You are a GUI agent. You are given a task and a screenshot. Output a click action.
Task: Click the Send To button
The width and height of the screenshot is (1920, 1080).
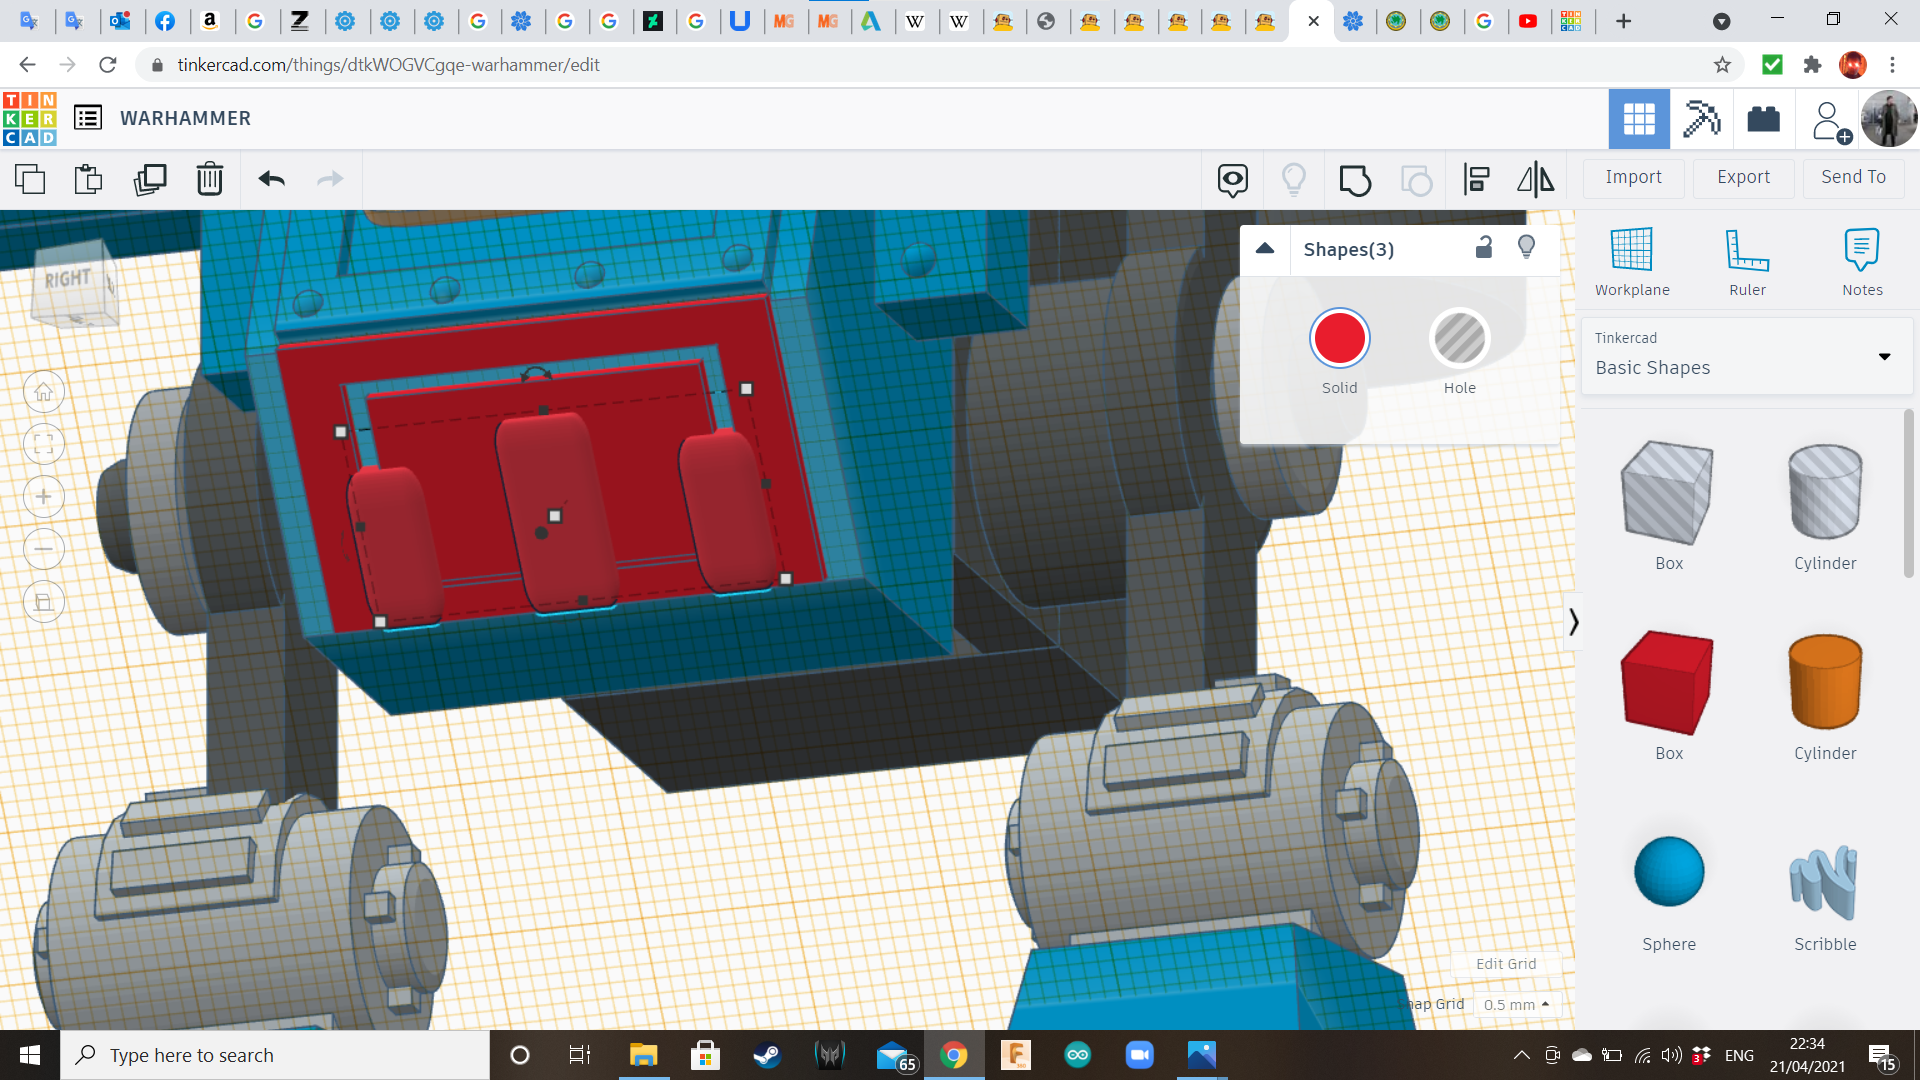click(1853, 177)
